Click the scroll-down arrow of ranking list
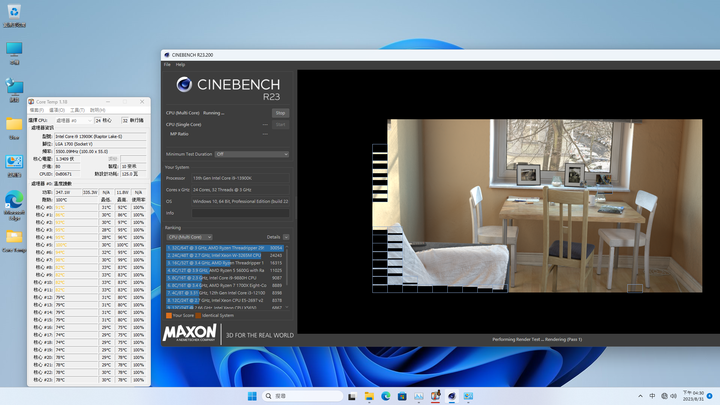Screen dimensions: 720x405 [x=287, y=307]
